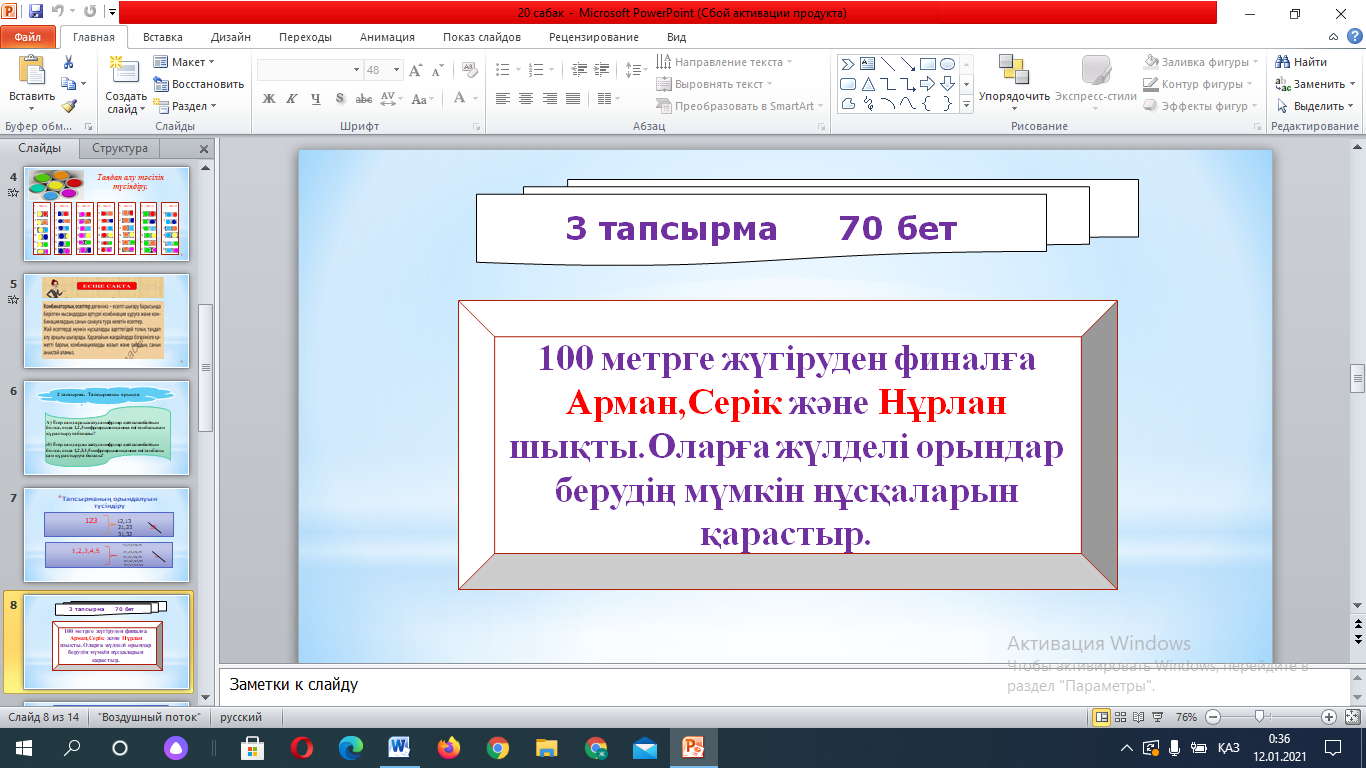Zoom in with the plus button
1366x768 pixels.
(1328, 717)
